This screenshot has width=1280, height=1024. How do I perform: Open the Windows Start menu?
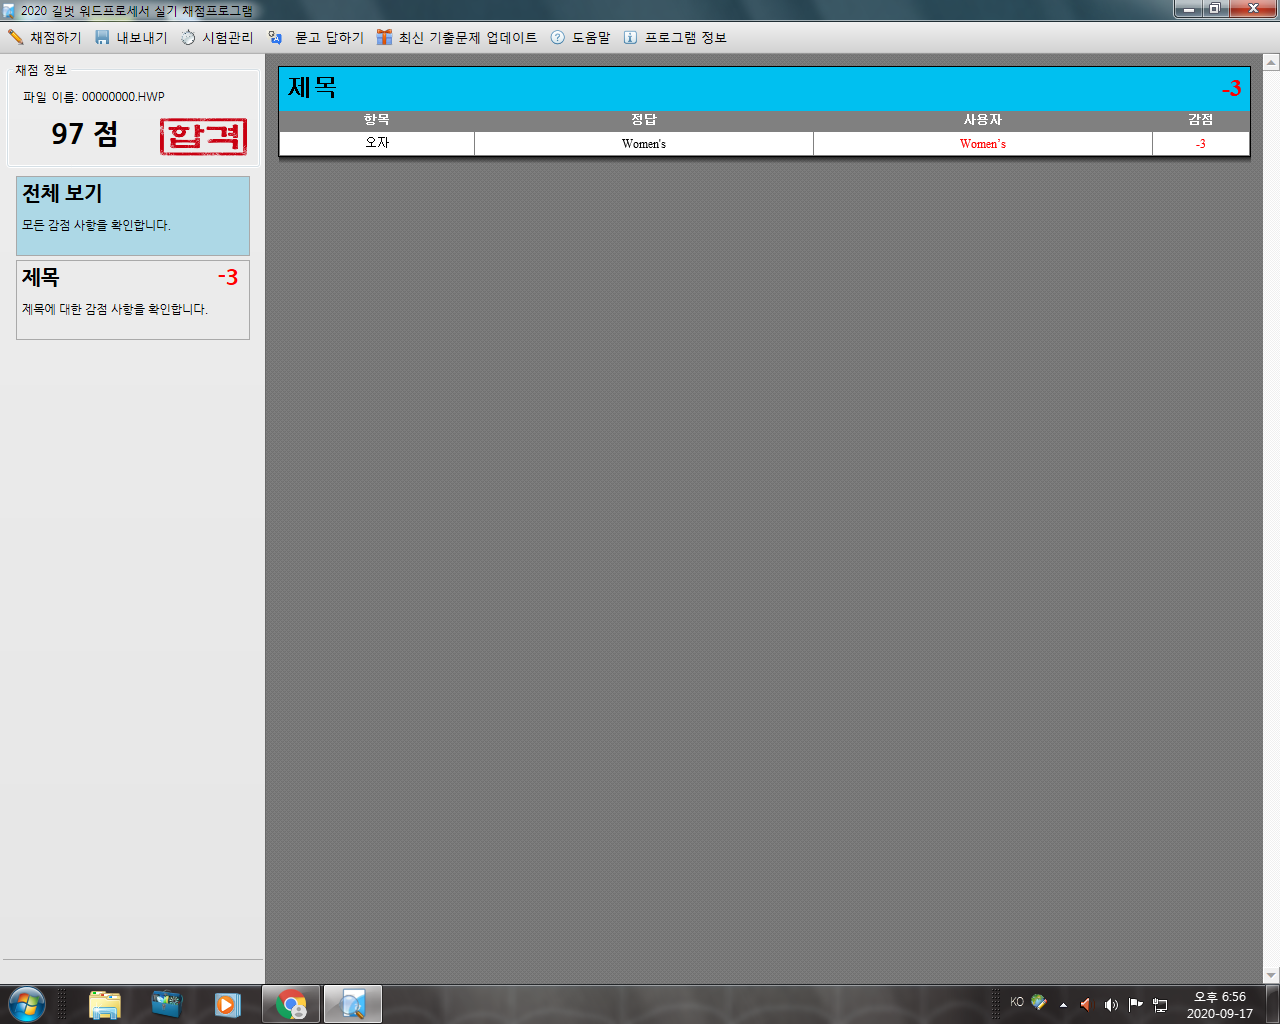click(27, 1004)
